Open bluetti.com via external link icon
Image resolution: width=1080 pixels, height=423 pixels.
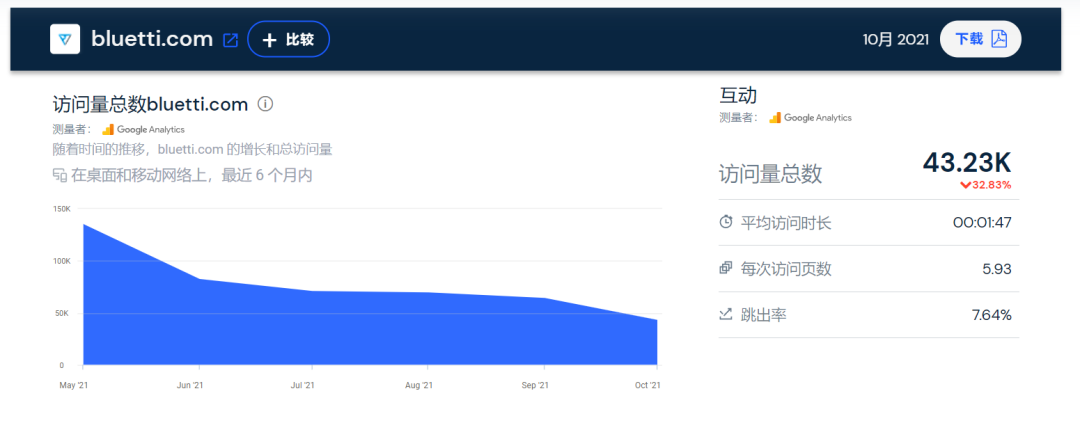pyautogui.click(x=231, y=41)
